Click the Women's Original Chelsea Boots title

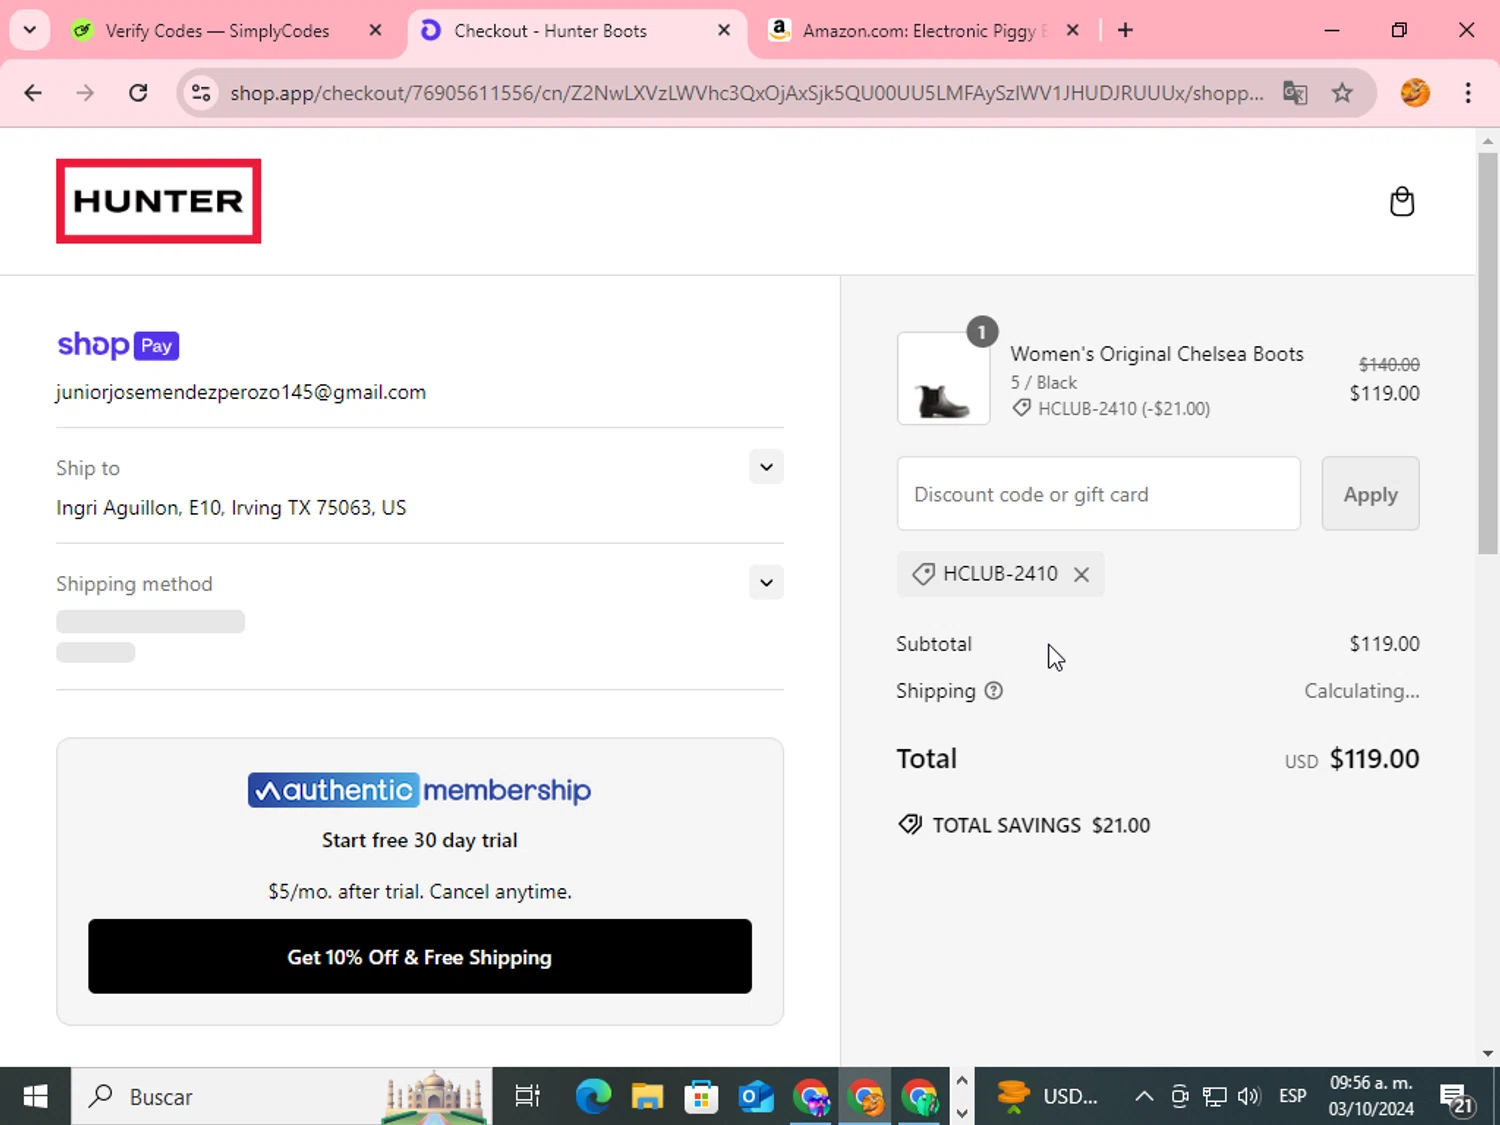click(x=1157, y=354)
